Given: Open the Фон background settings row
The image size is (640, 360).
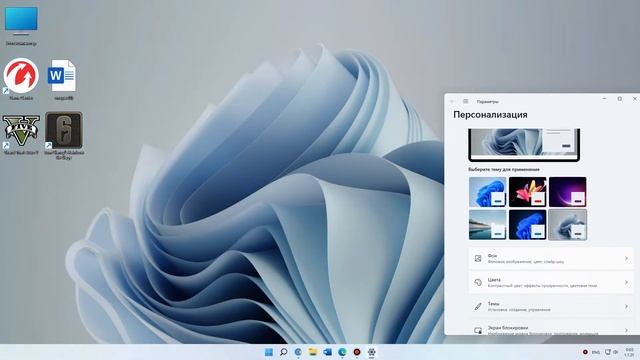Looking at the screenshot, I should [551, 258].
